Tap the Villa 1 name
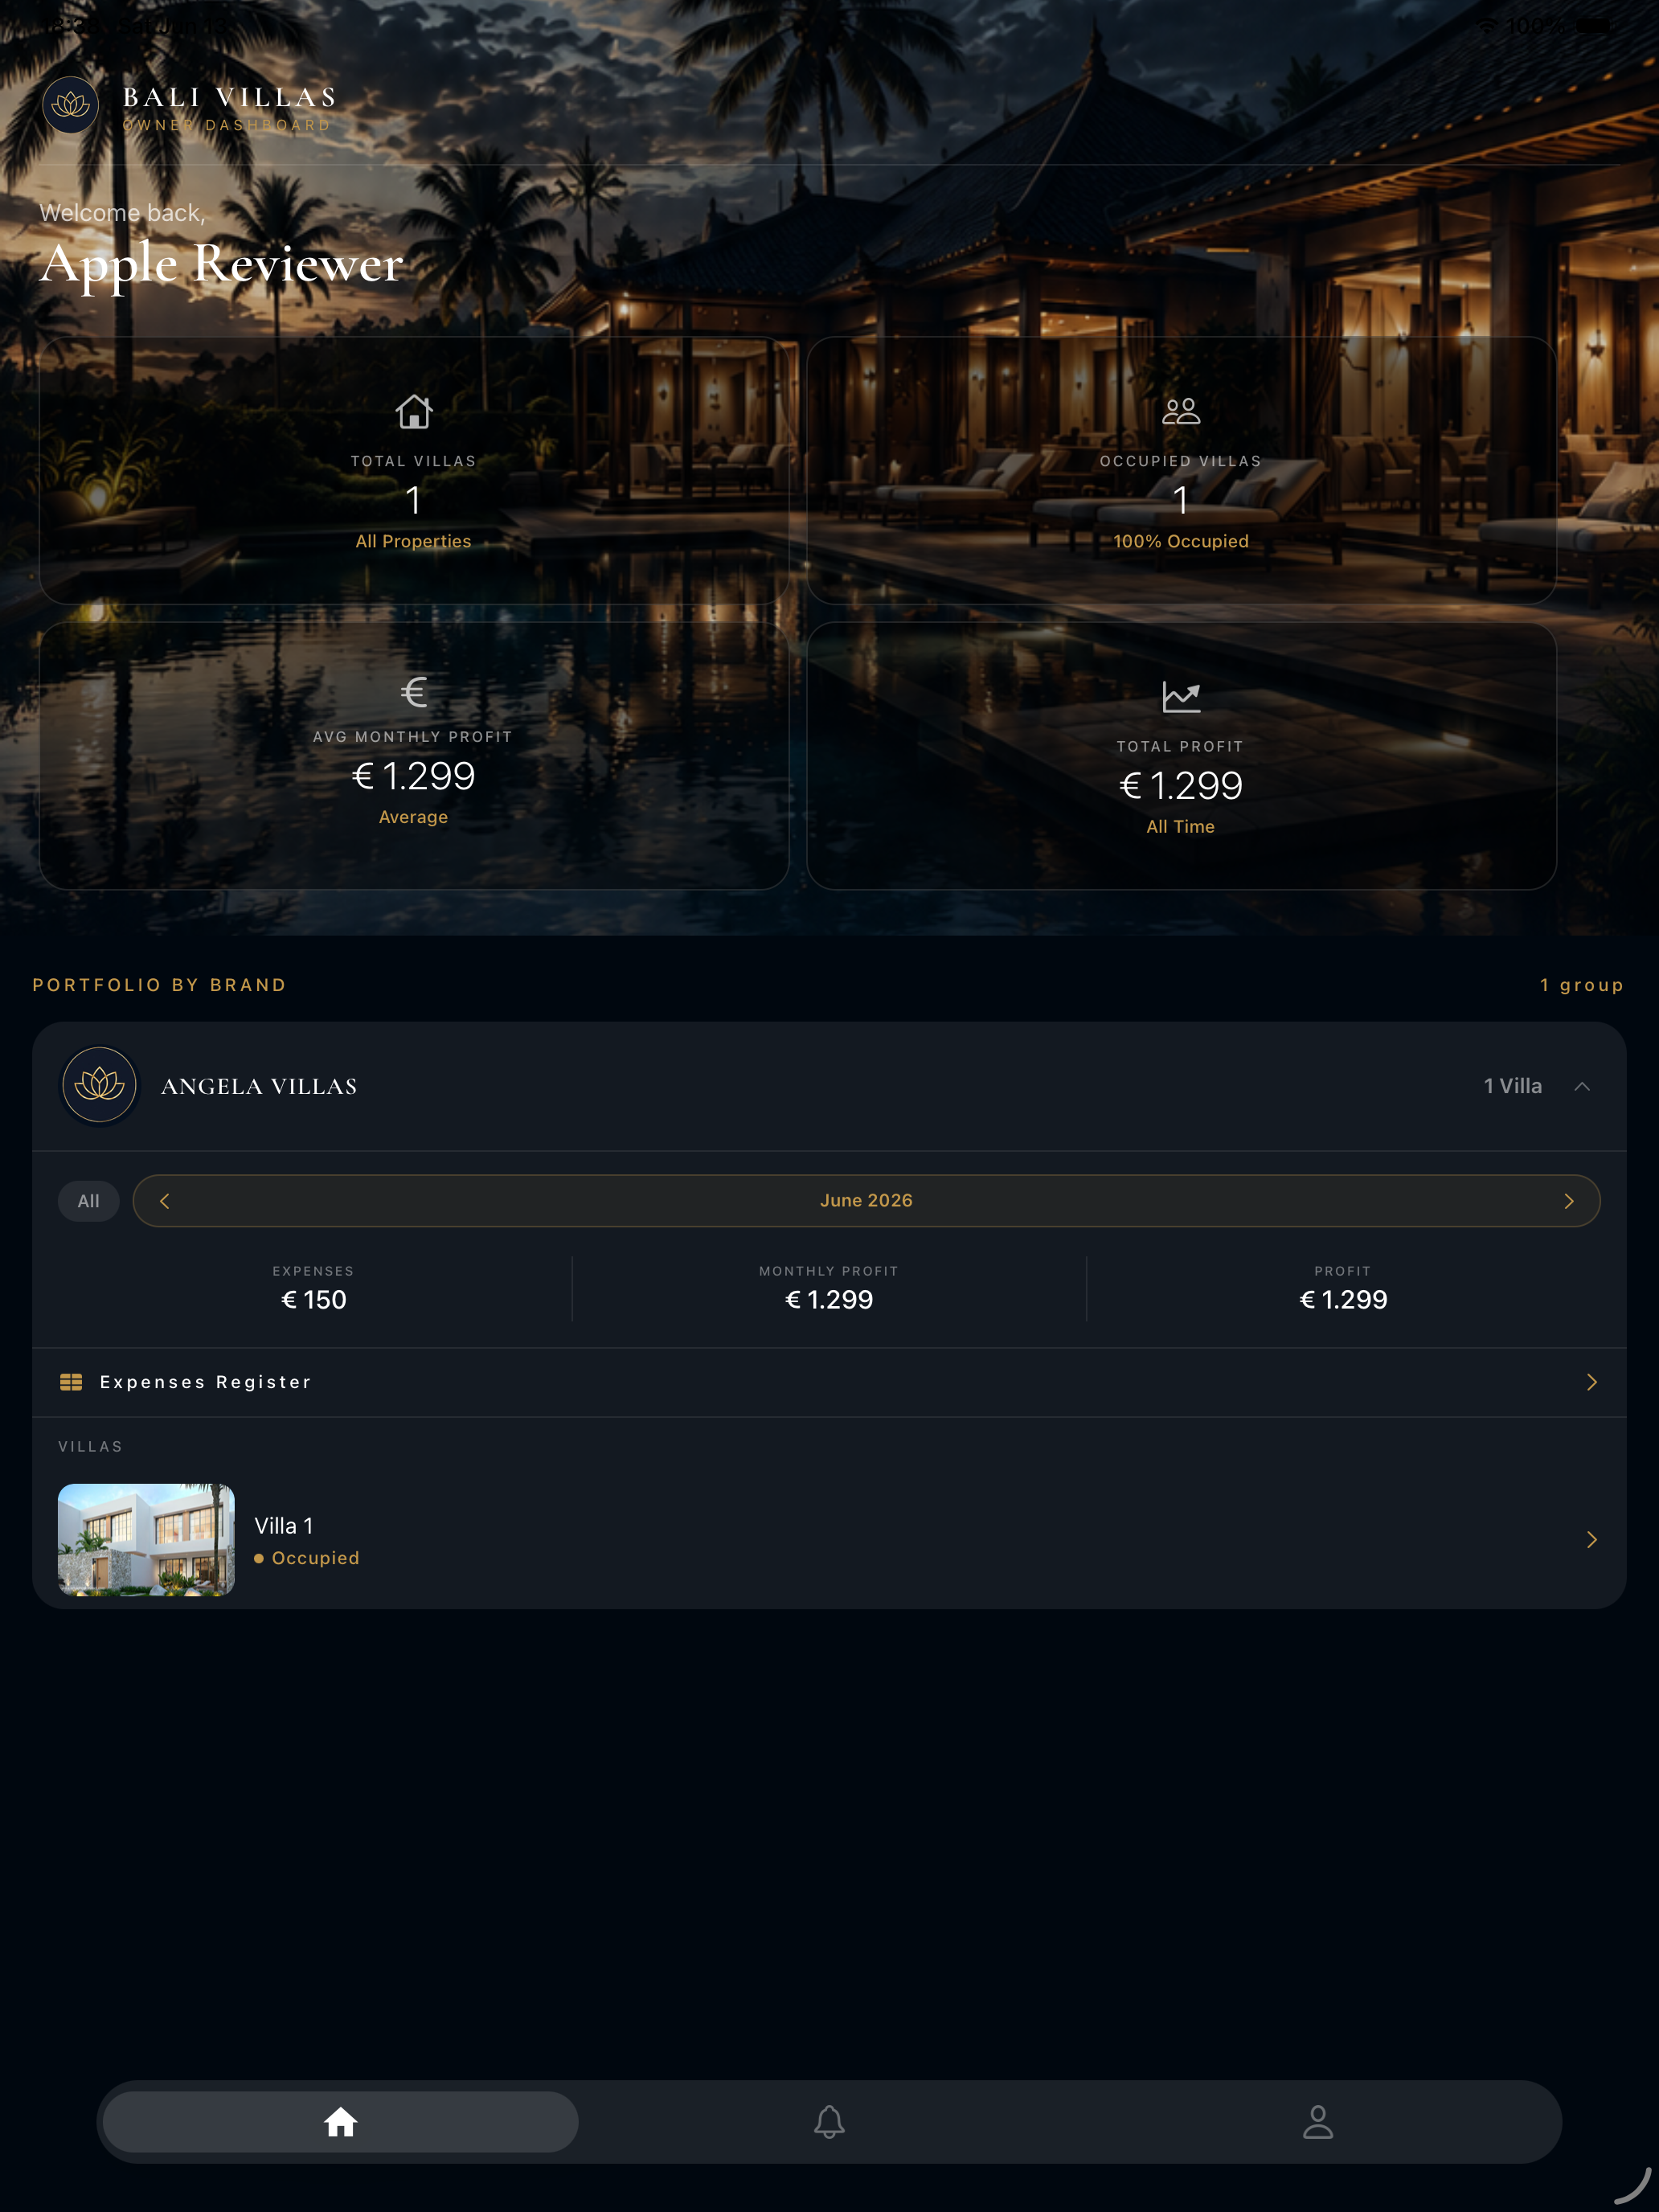 (284, 1526)
